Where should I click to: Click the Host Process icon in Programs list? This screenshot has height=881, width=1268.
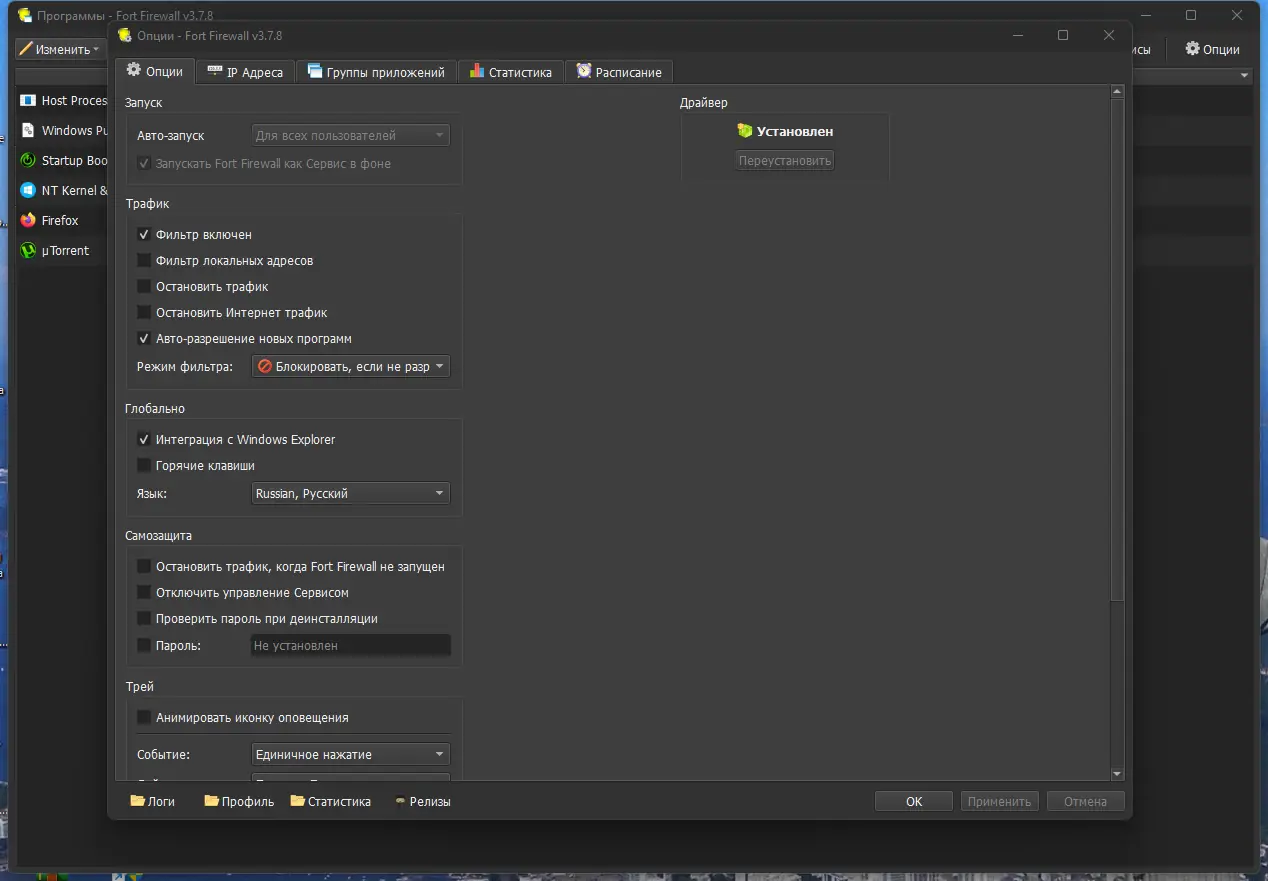tap(28, 100)
